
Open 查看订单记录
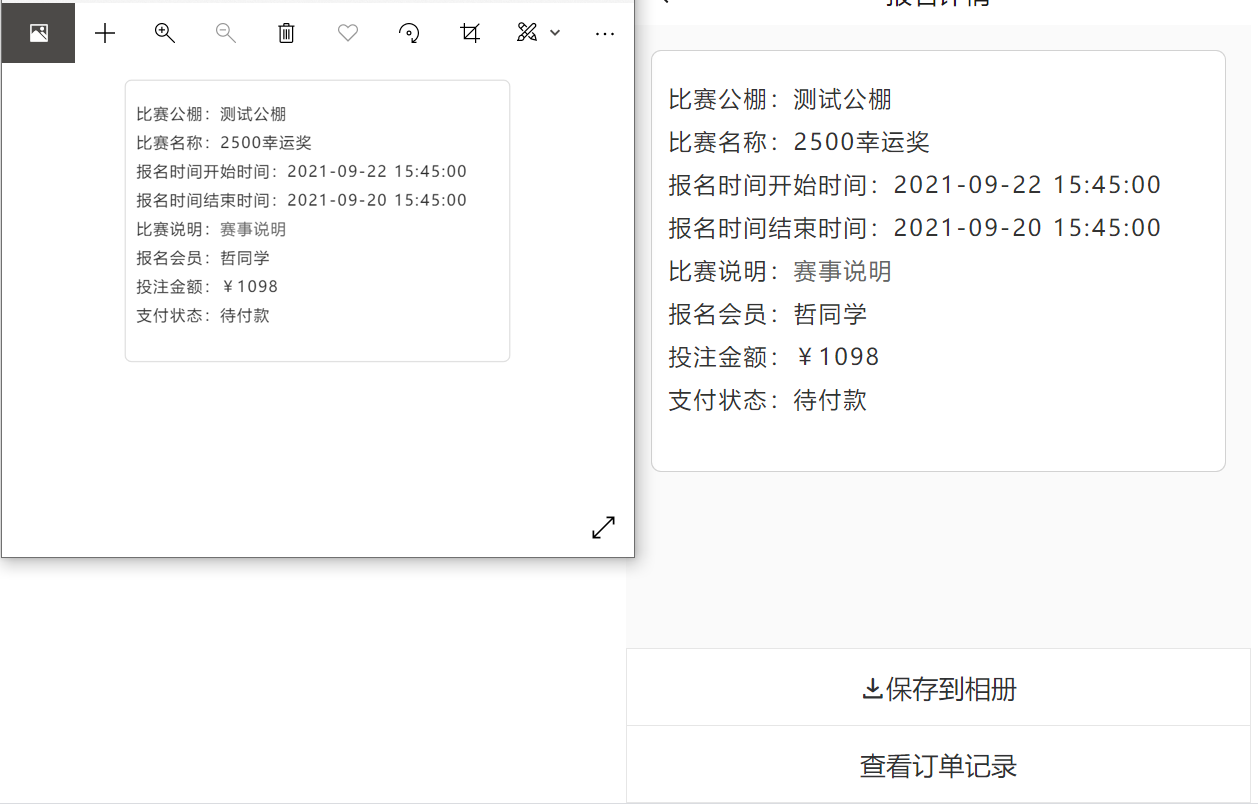937,764
